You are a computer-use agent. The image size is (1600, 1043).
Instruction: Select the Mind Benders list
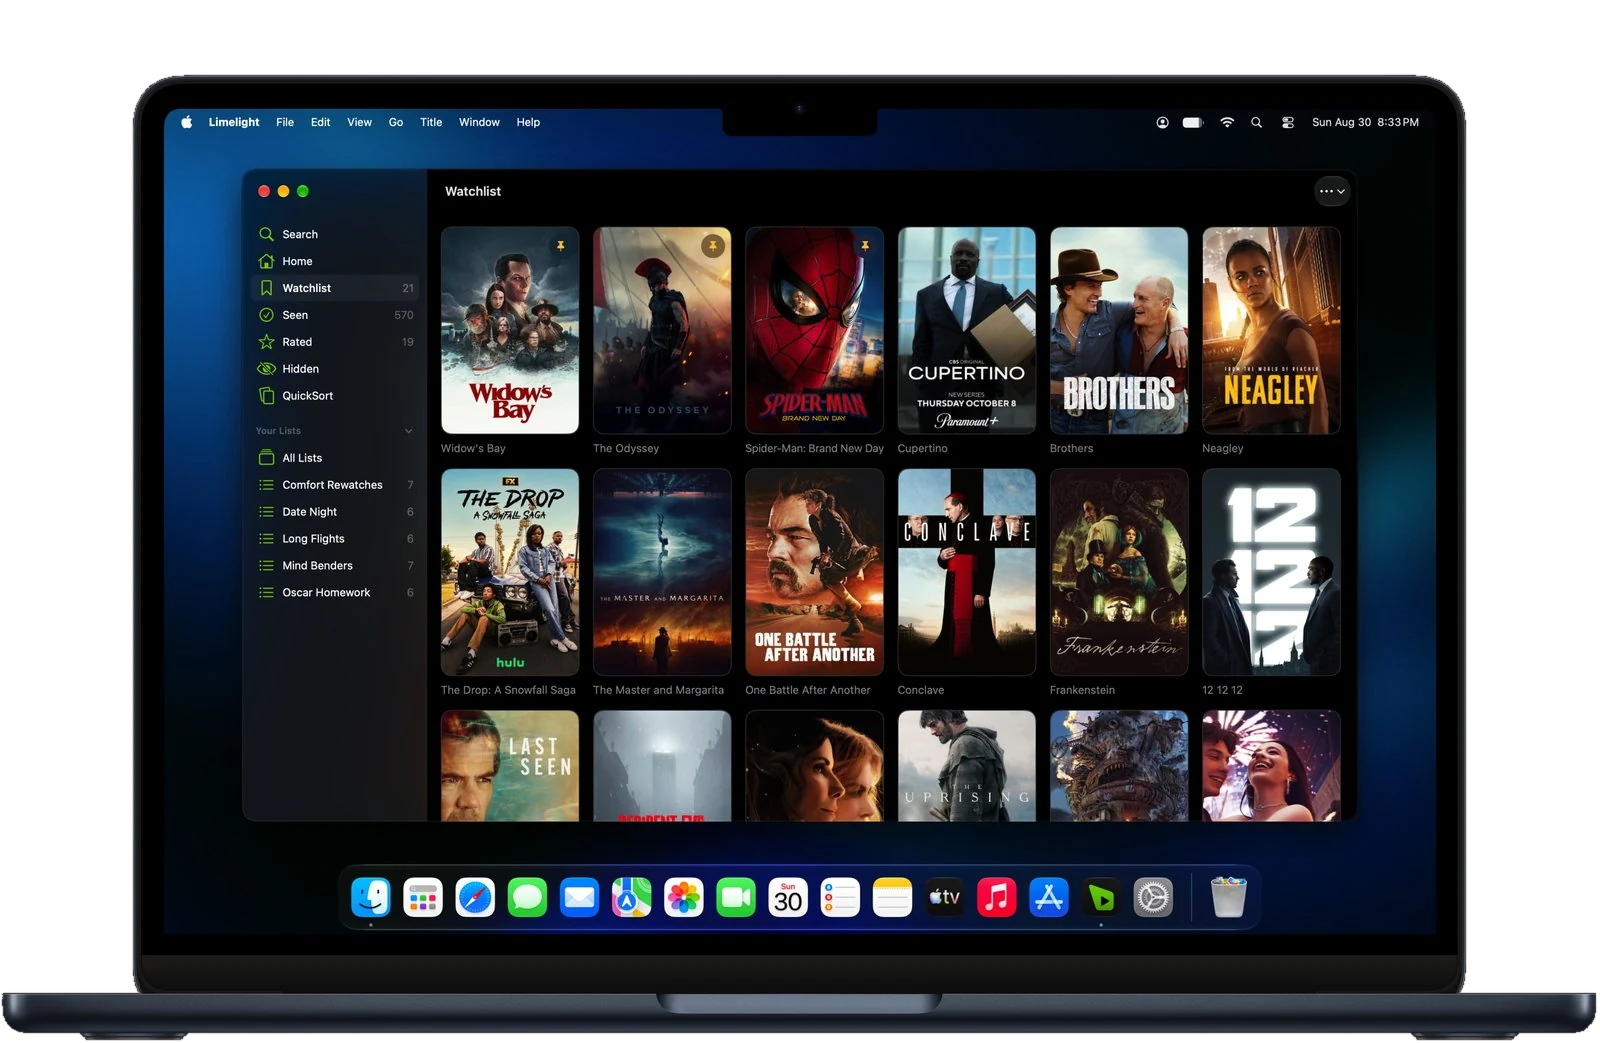pyautogui.click(x=335, y=566)
